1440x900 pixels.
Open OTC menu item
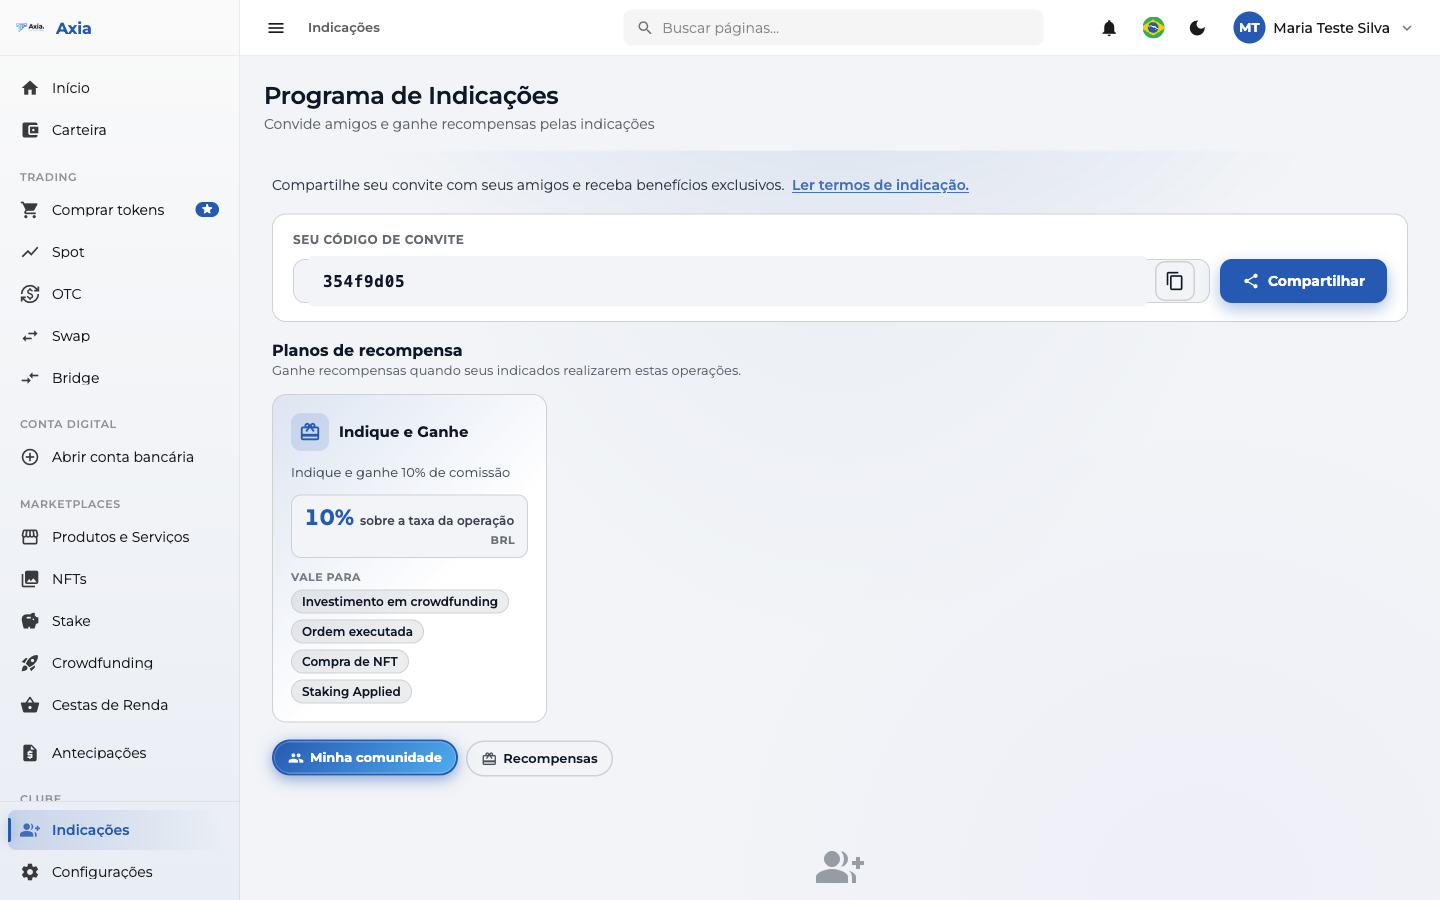coord(120,294)
